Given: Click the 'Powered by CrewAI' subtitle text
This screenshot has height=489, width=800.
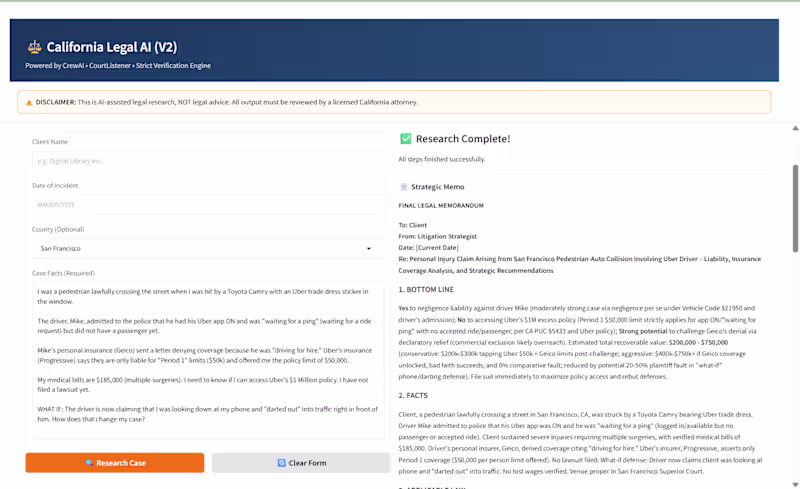Looking at the screenshot, I should click(x=118, y=65).
